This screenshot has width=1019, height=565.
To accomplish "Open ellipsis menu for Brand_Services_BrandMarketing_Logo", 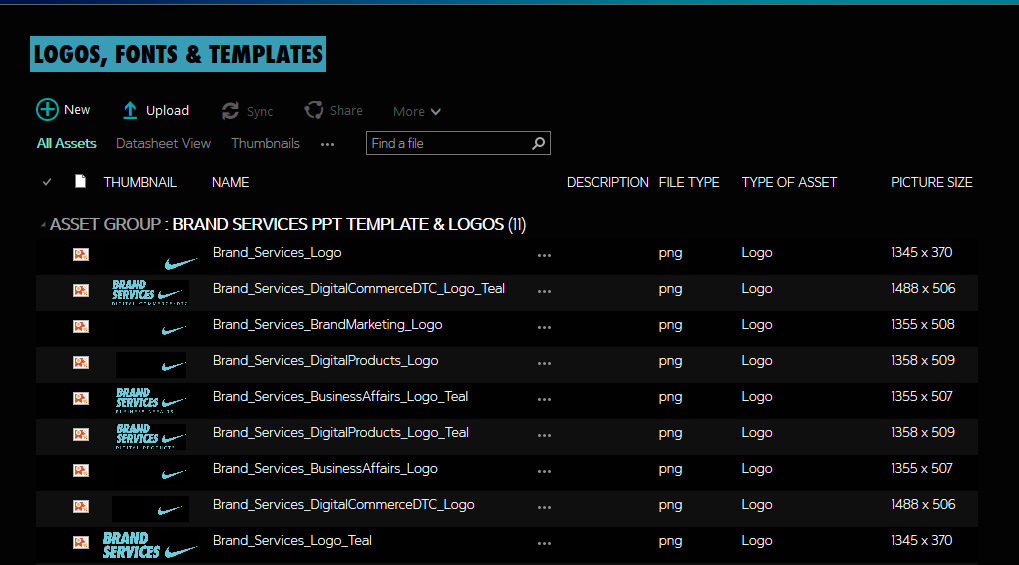I will coord(544,328).
